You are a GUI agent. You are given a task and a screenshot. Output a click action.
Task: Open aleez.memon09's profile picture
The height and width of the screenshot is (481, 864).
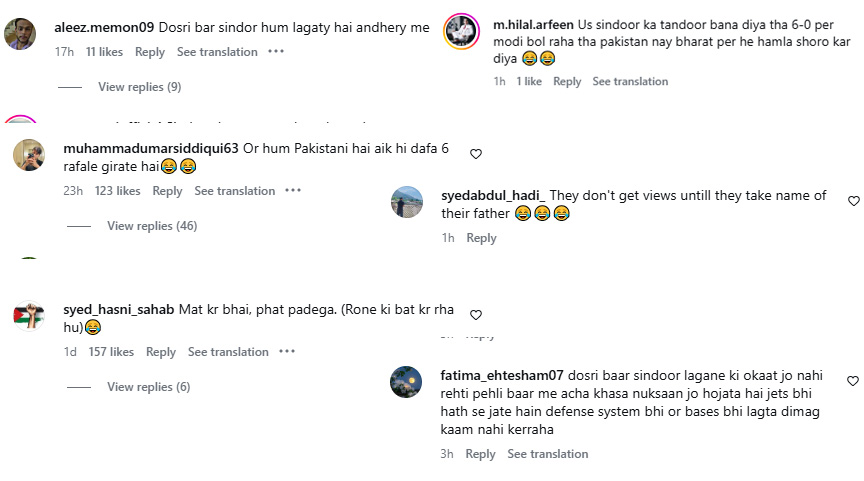pos(21,34)
